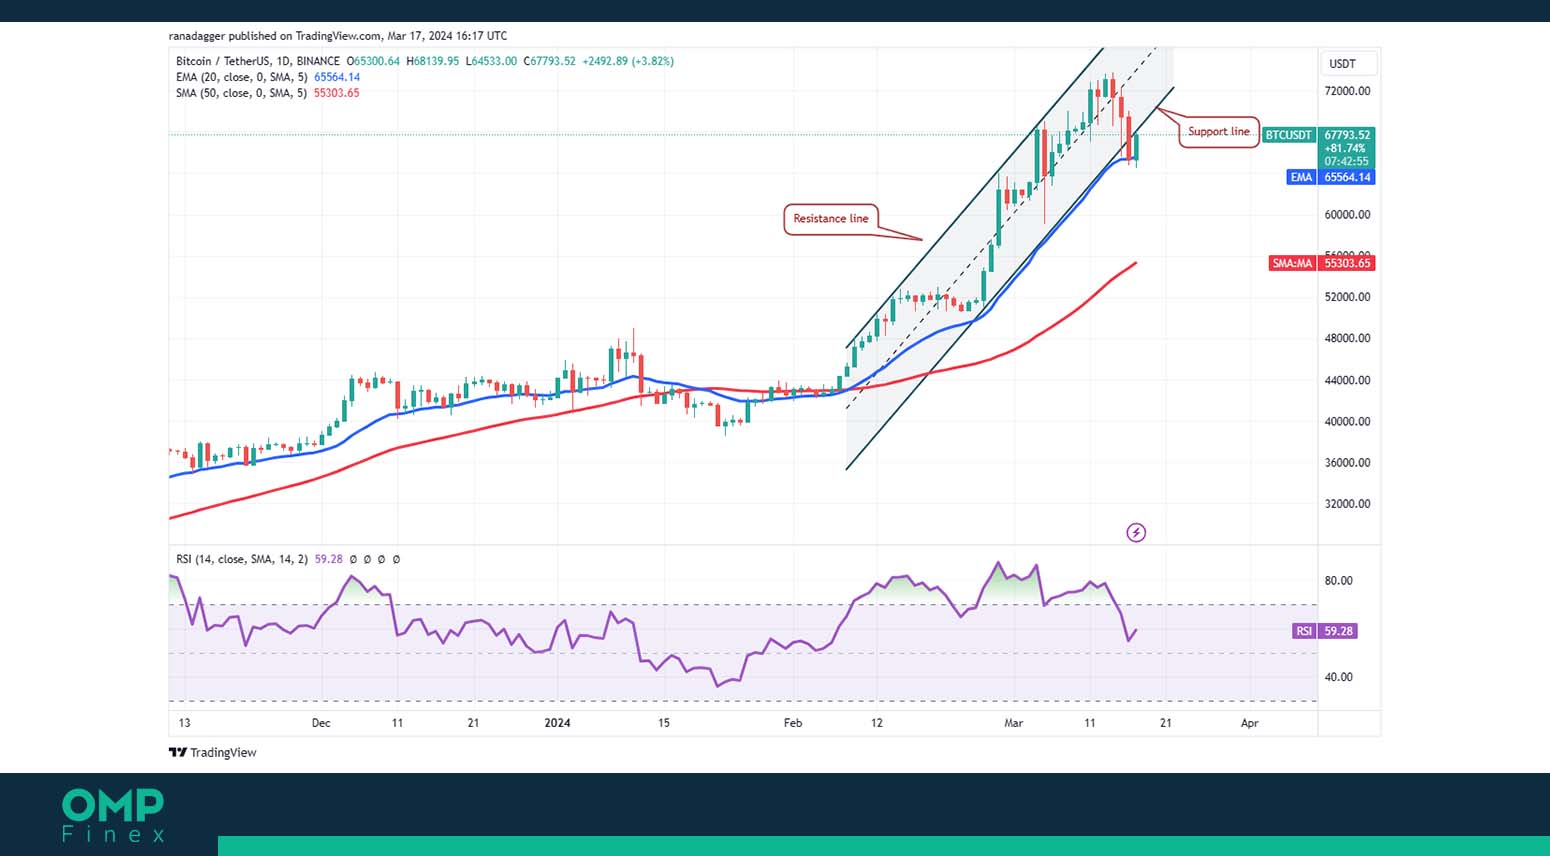Click the +2492.89 (+3.82%) change value

click(x=629, y=61)
